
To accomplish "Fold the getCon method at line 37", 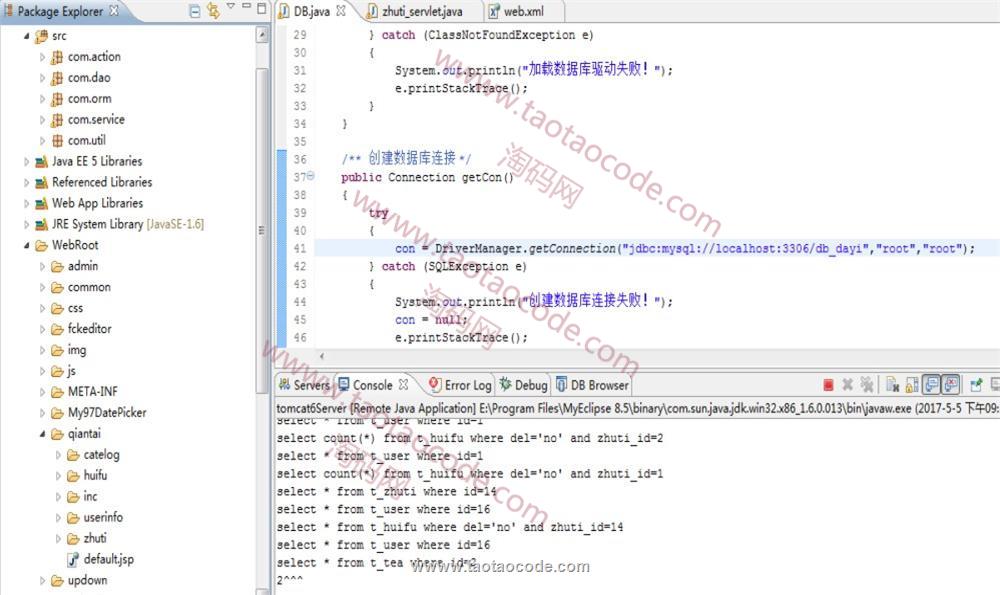I will click(309, 177).
